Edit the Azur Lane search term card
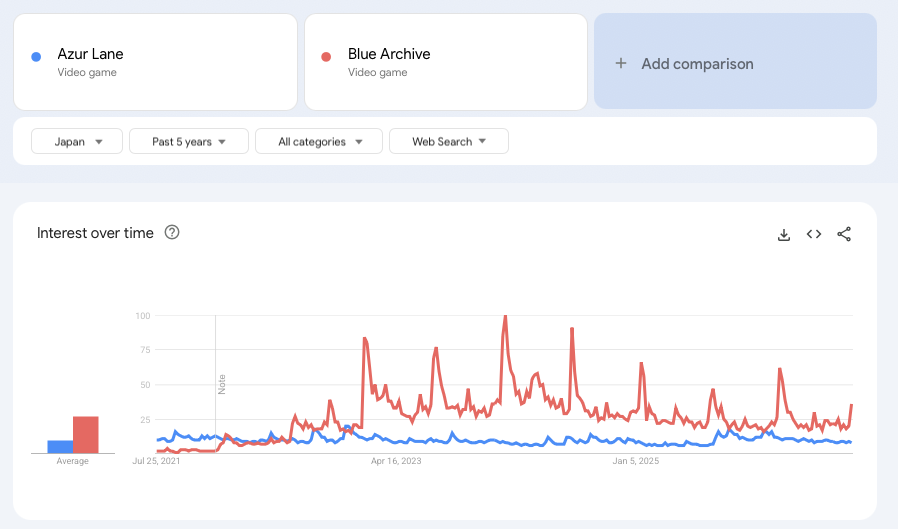Viewport: 898px width, 529px height. click(155, 62)
